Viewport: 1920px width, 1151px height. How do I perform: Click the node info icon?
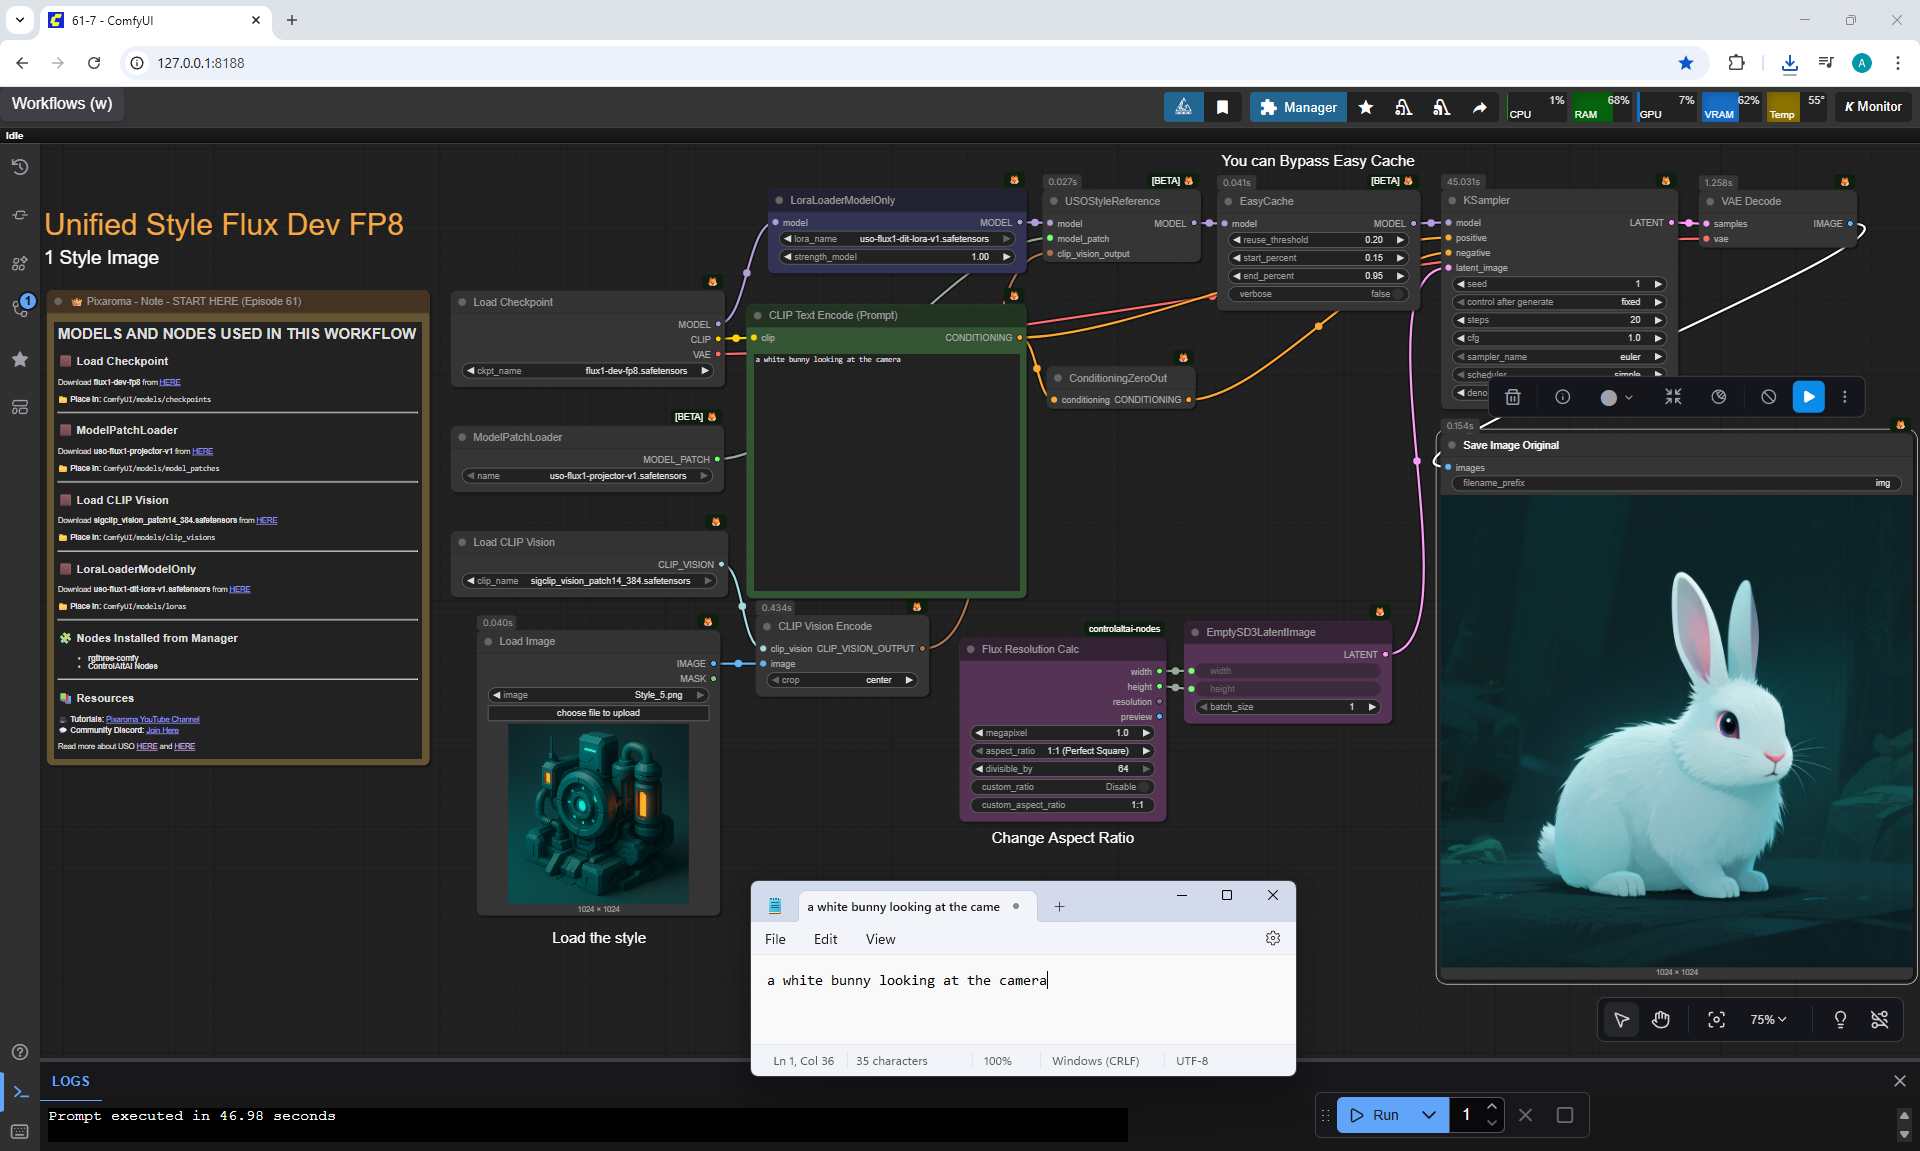[1562, 397]
